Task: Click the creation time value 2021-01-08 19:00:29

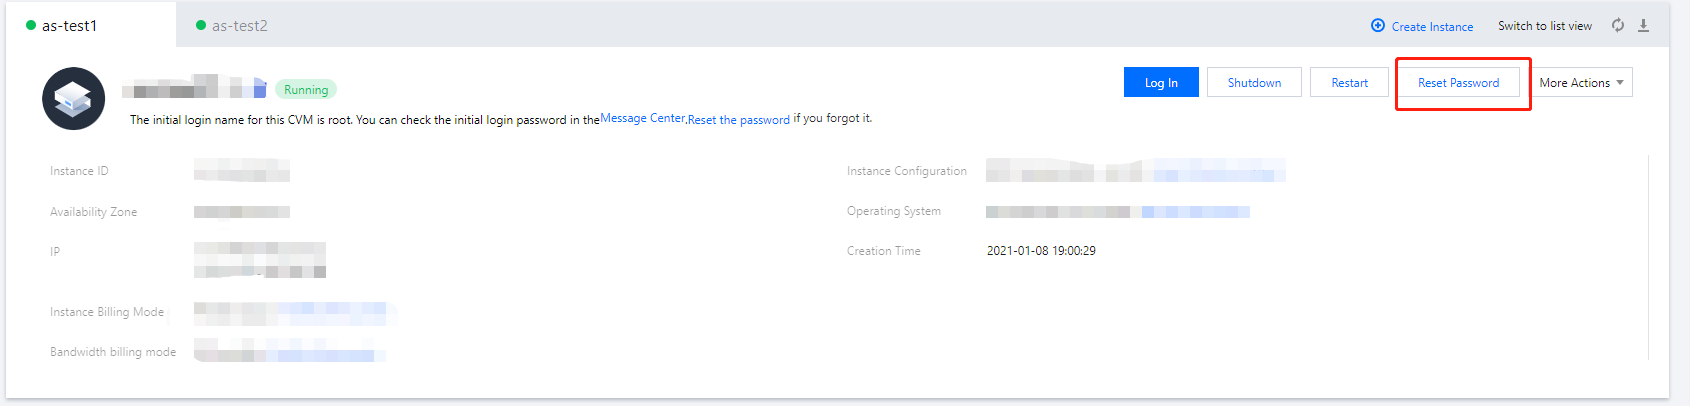Action: coord(1041,251)
